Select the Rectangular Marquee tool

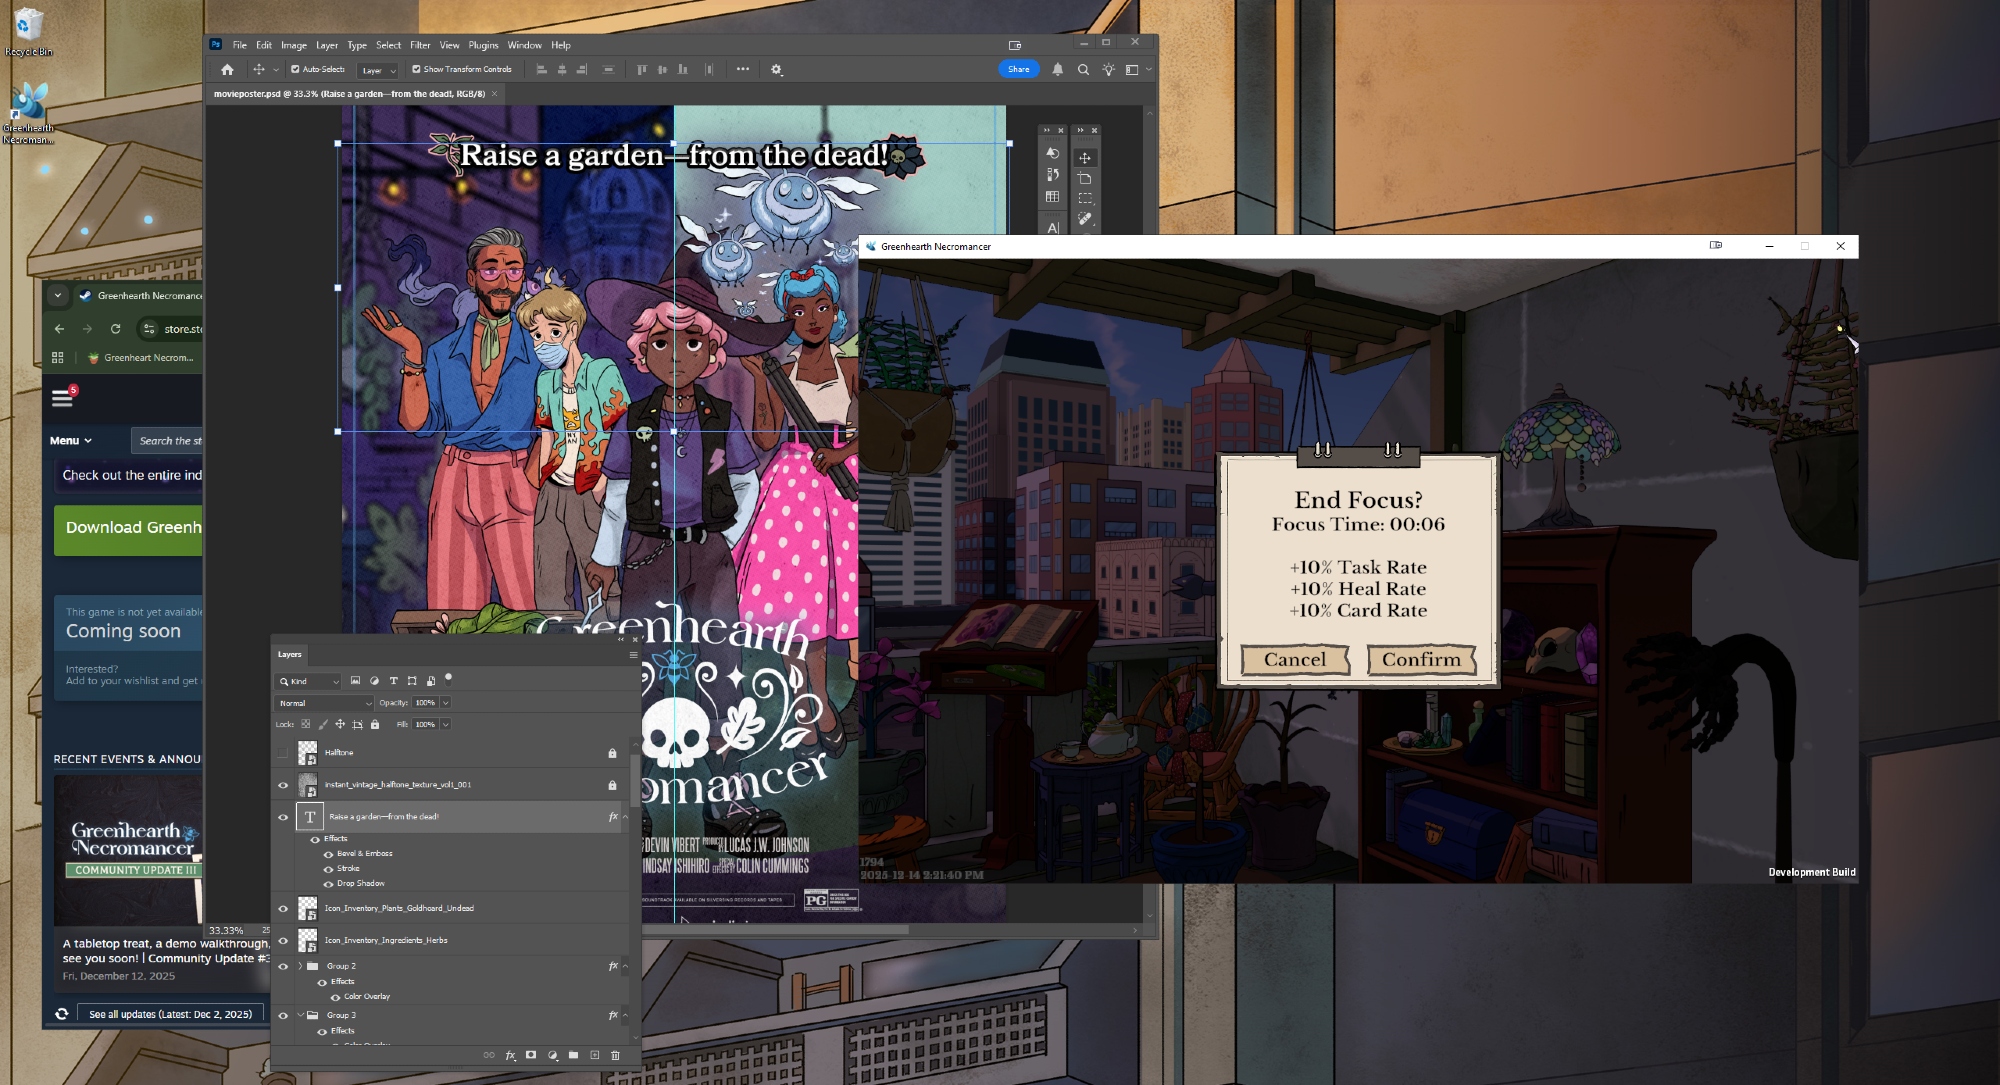pyautogui.click(x=1085, y=198)
